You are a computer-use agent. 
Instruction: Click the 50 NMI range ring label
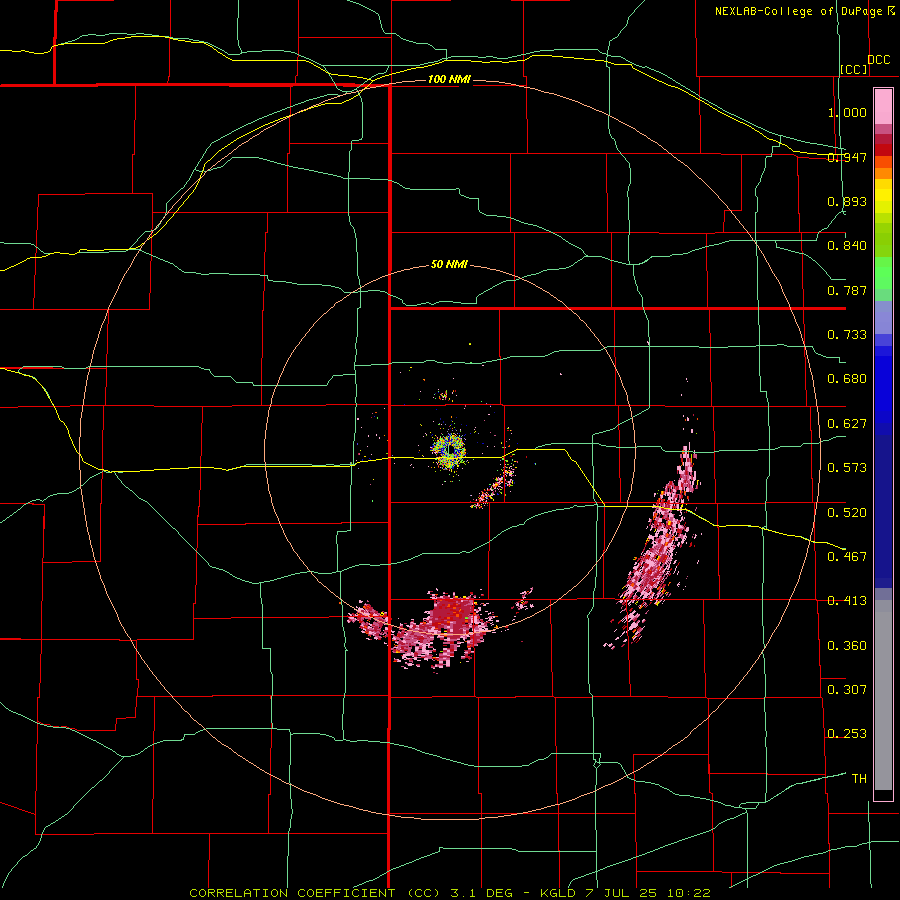[449, 265]
